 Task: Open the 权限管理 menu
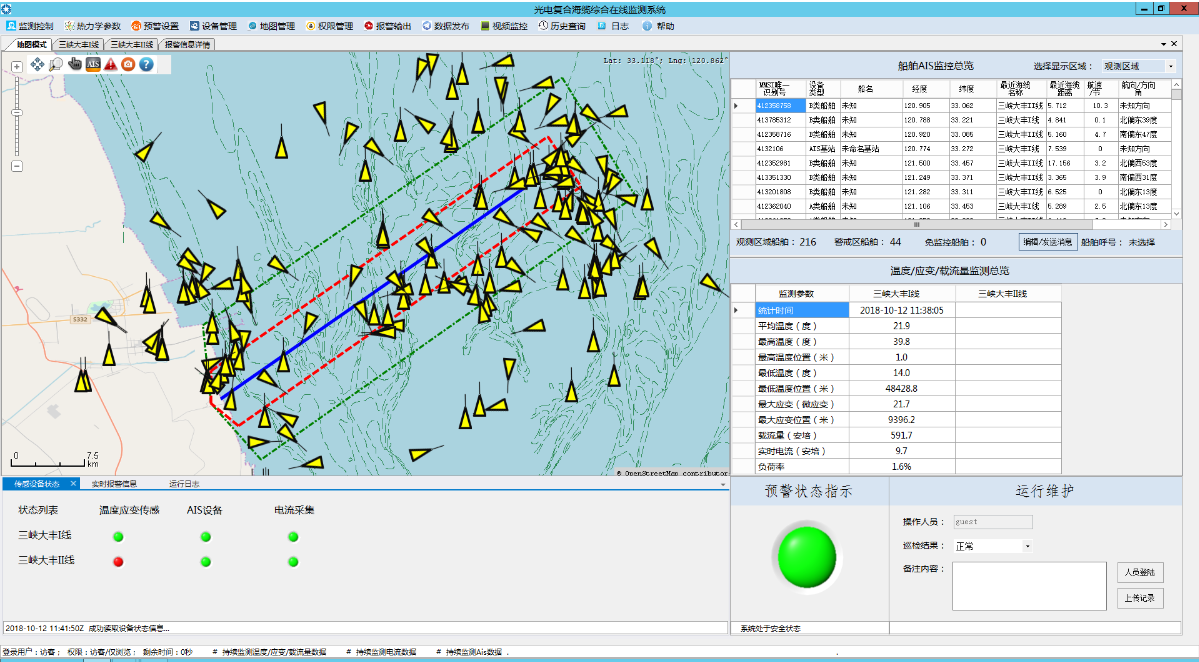[330, 26]
